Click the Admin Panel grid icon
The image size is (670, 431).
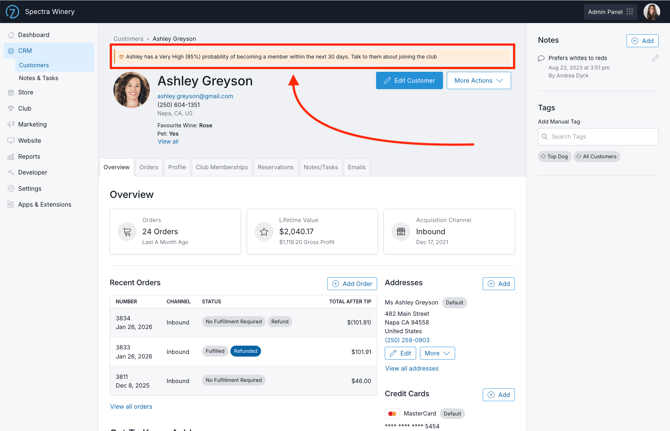(x=629, y=12)
